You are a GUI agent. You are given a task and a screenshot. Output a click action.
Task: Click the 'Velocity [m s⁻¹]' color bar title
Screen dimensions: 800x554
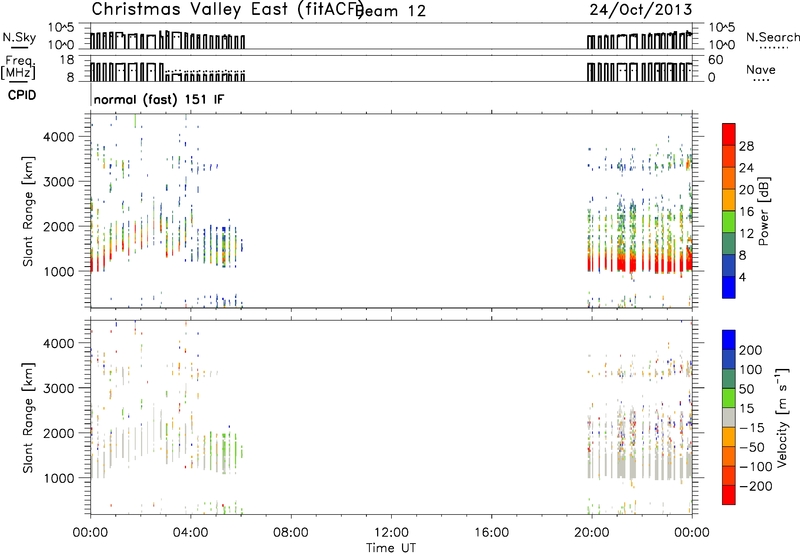[782, 417]
